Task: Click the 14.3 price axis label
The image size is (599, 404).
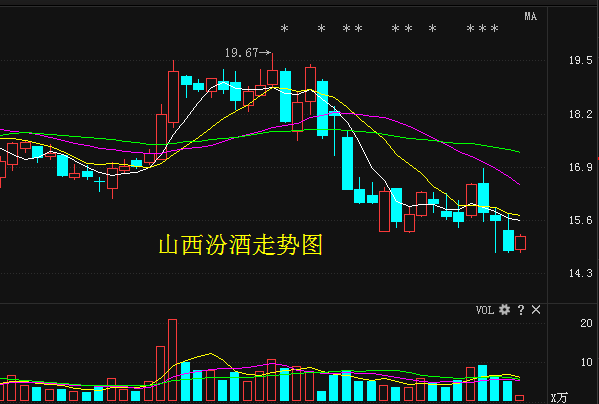Action: tap(580, 273)
